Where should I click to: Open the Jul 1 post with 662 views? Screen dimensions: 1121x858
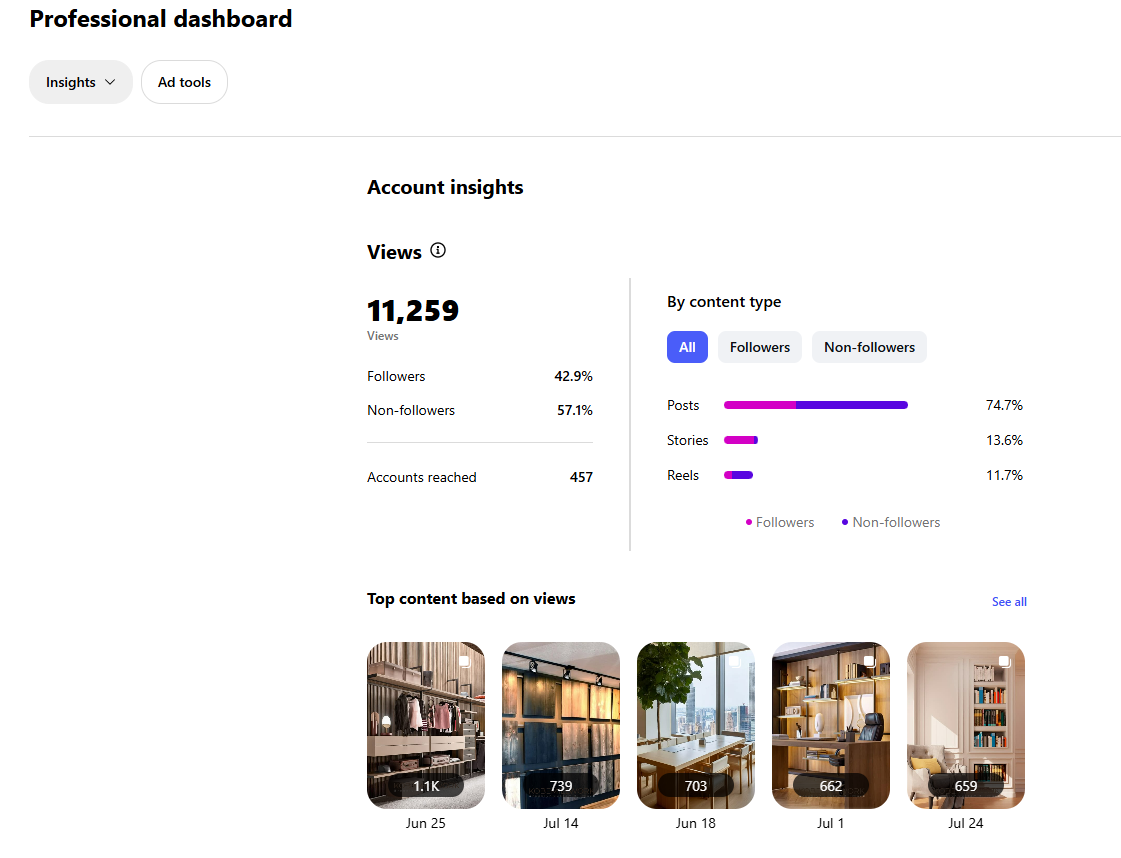(831, 725)
